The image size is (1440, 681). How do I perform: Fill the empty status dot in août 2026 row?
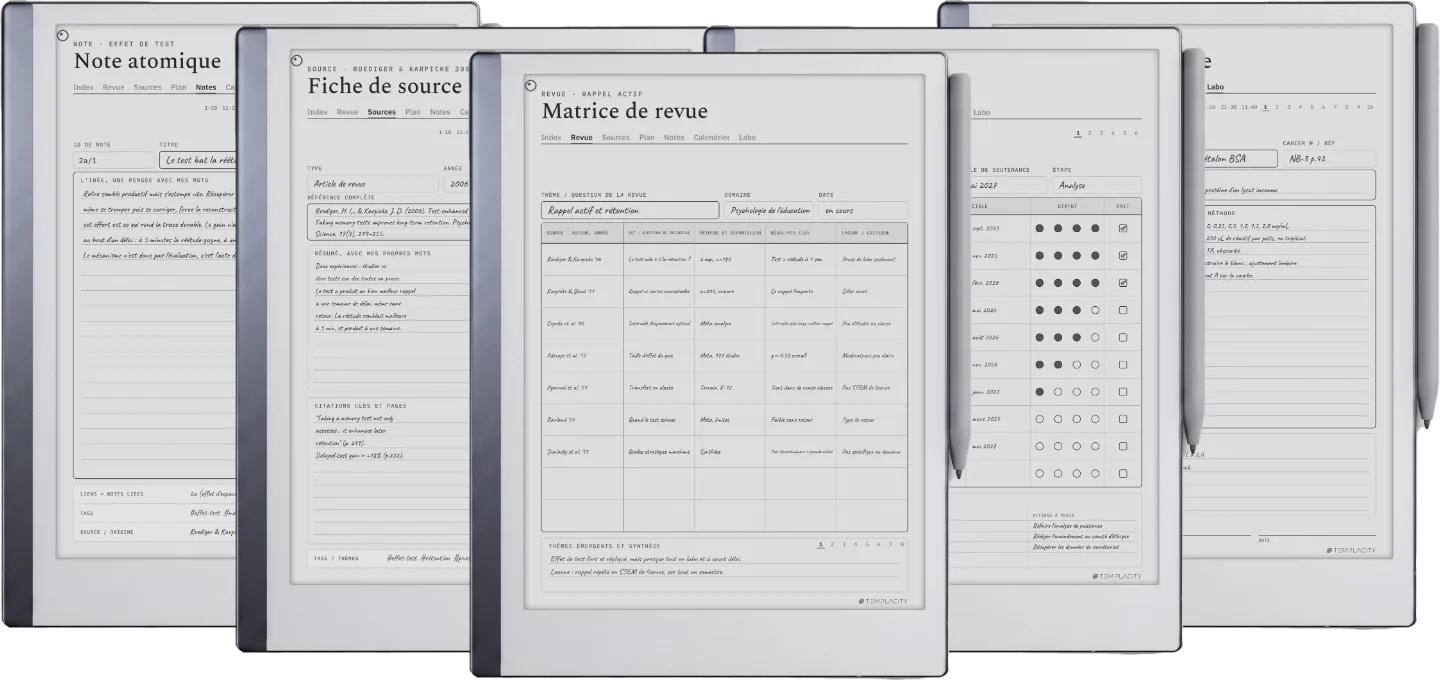tap(1095, 337)
